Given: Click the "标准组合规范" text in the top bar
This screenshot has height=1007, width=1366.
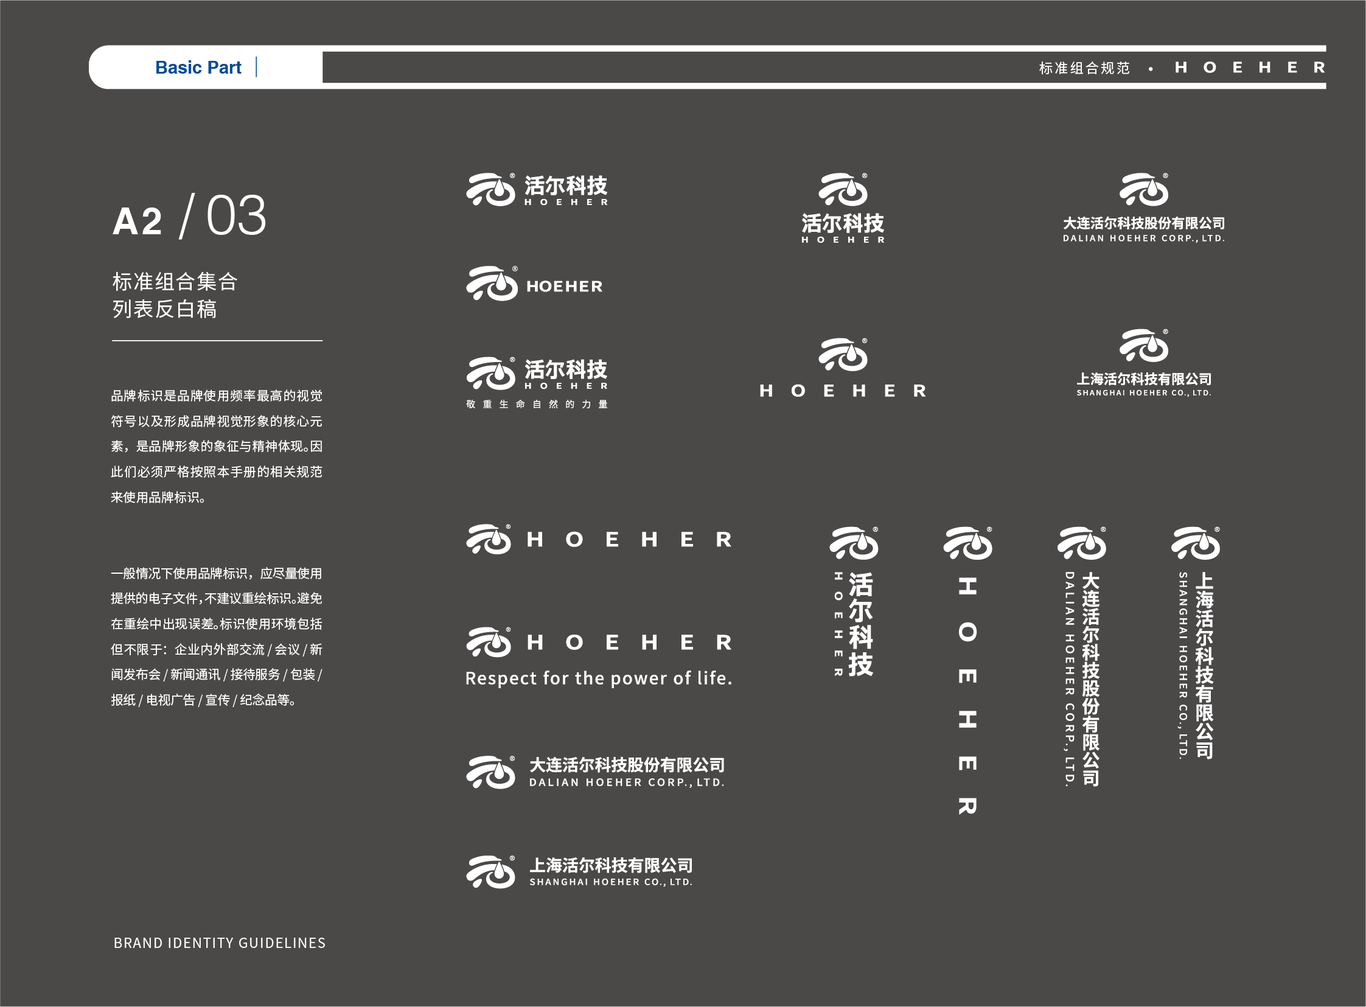Looking at the screenshot, I should [x=1084, y=68].
